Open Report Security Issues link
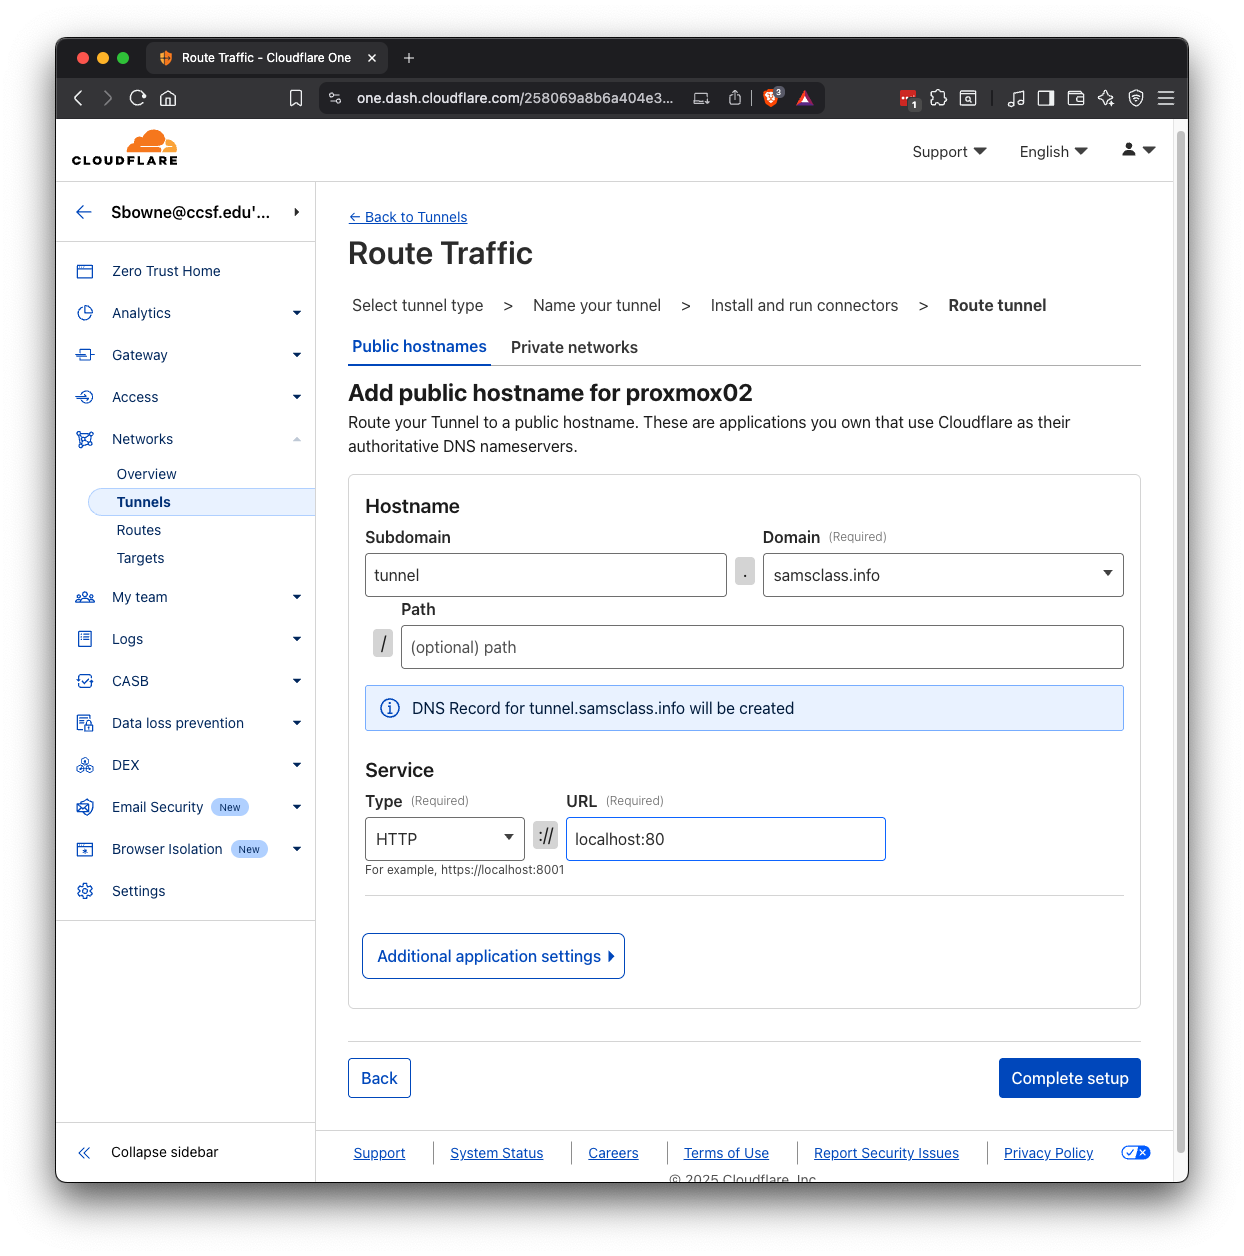The image size is (1244, 1256). [x=886, y=1153]
